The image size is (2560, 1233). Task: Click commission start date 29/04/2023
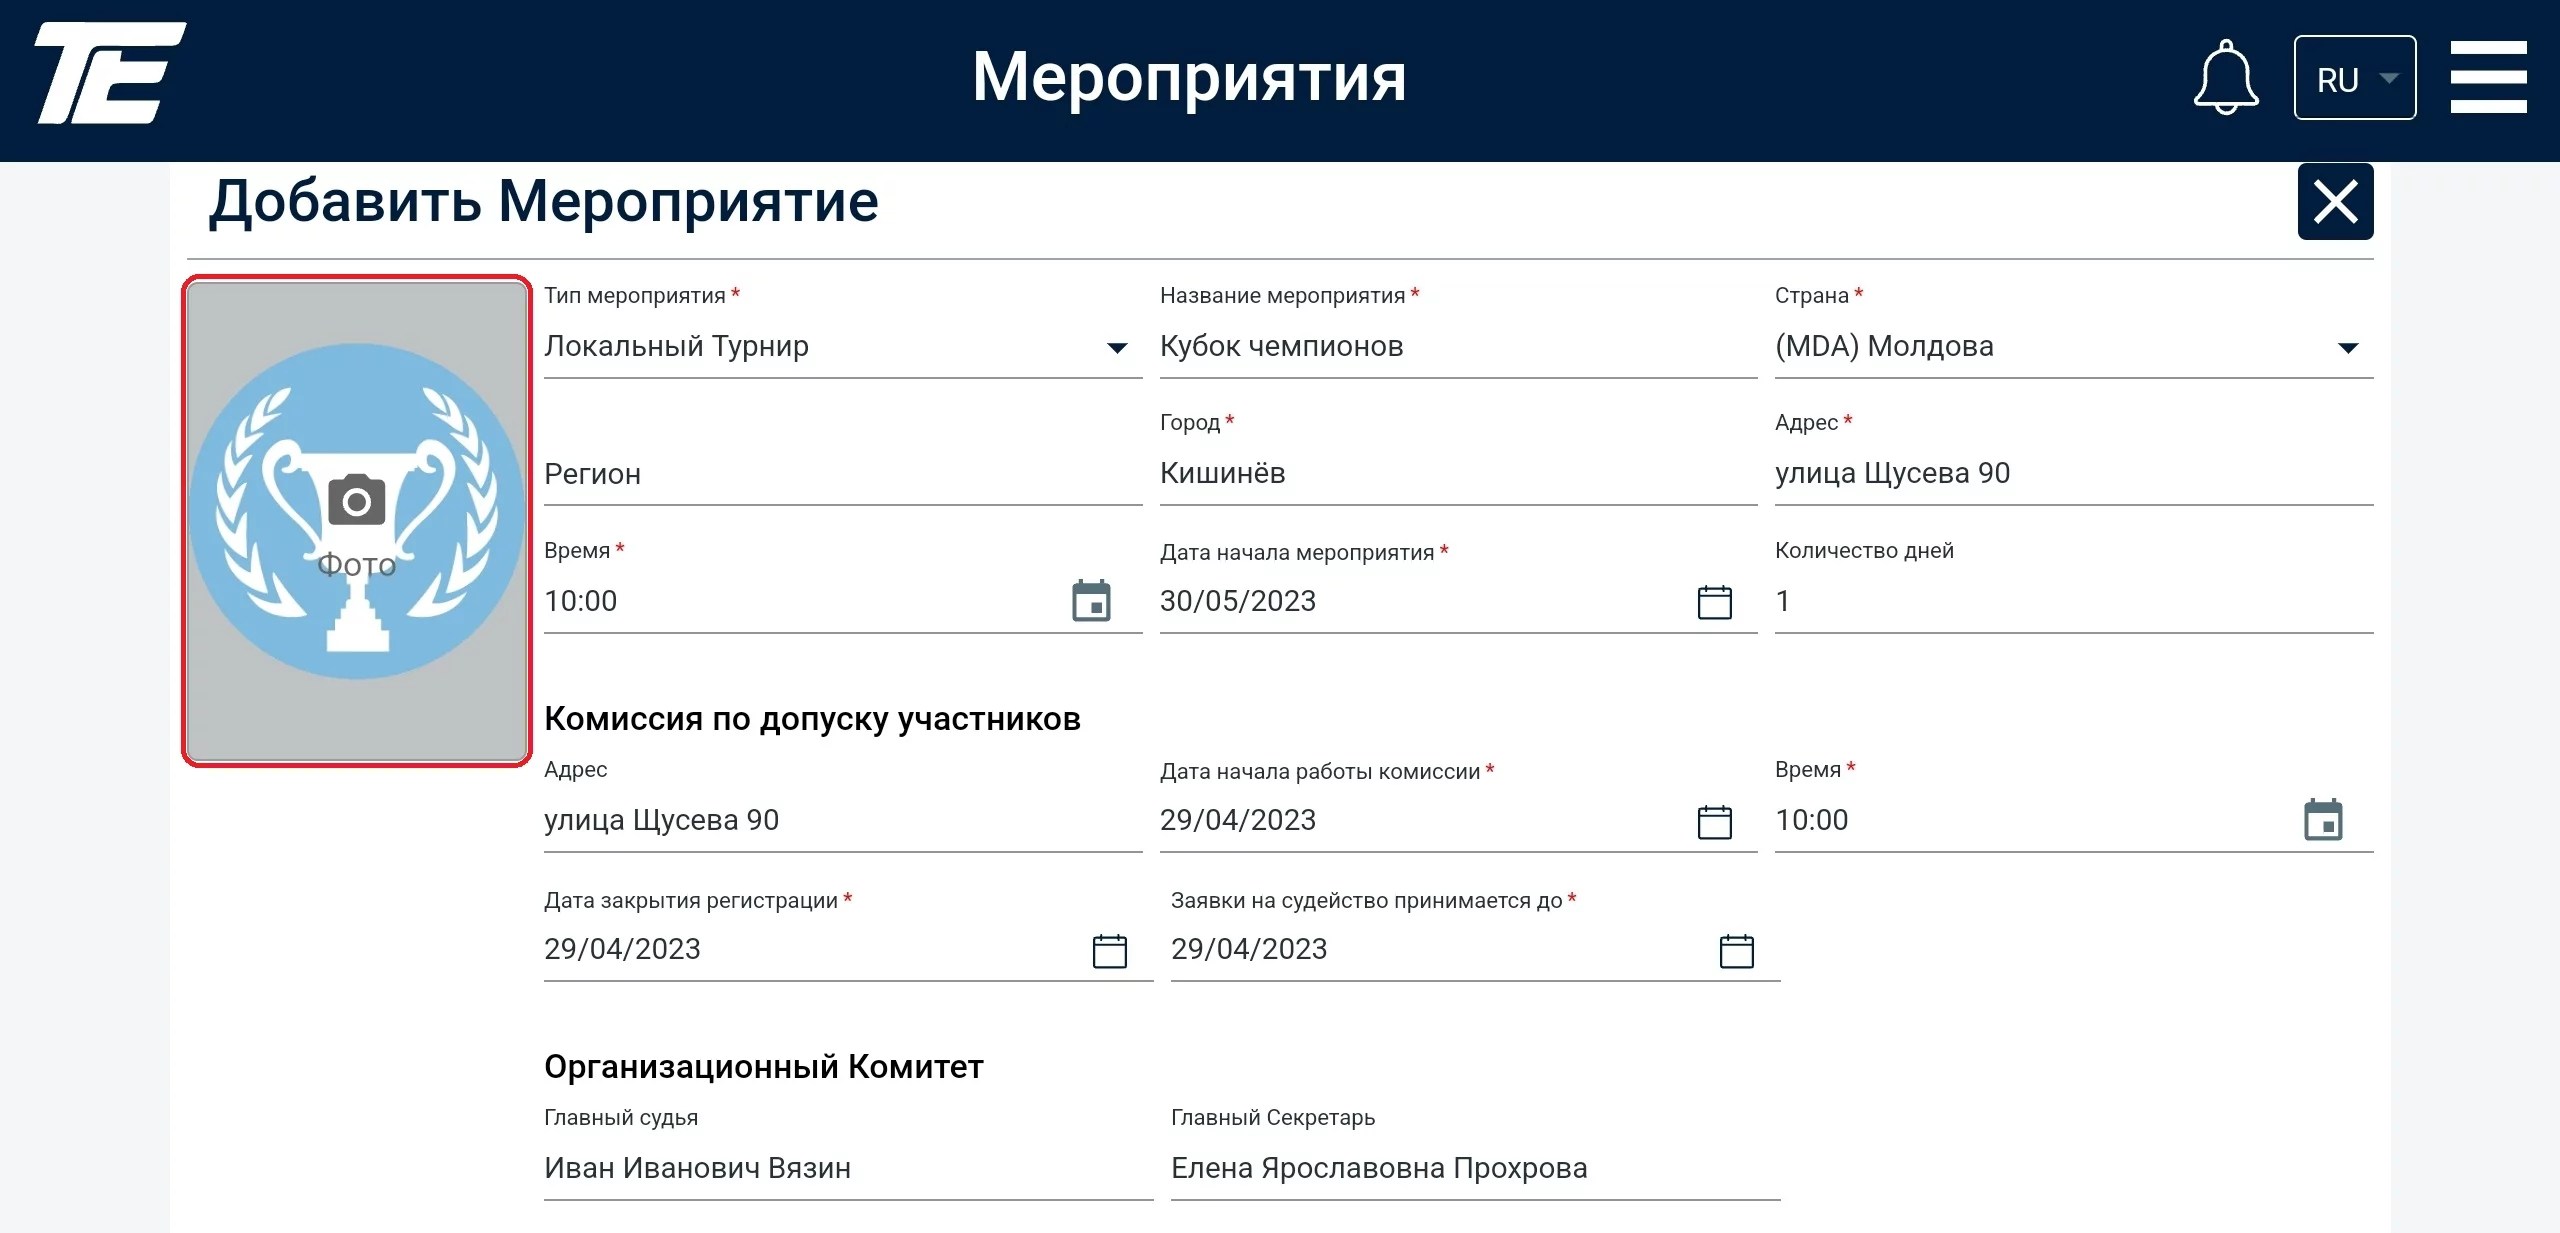pyautogui.click(x=1238, y=820)
